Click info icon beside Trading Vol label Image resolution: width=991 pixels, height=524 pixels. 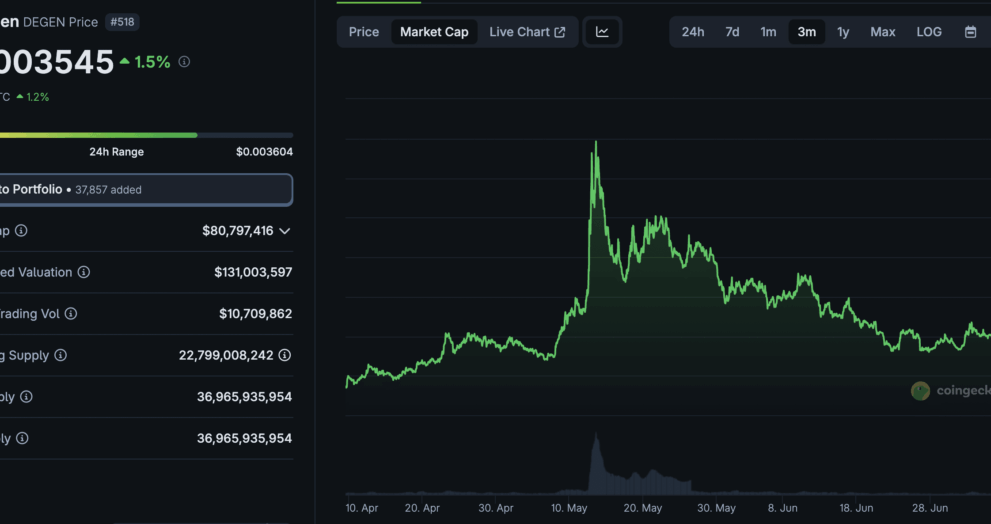(71, 314)
